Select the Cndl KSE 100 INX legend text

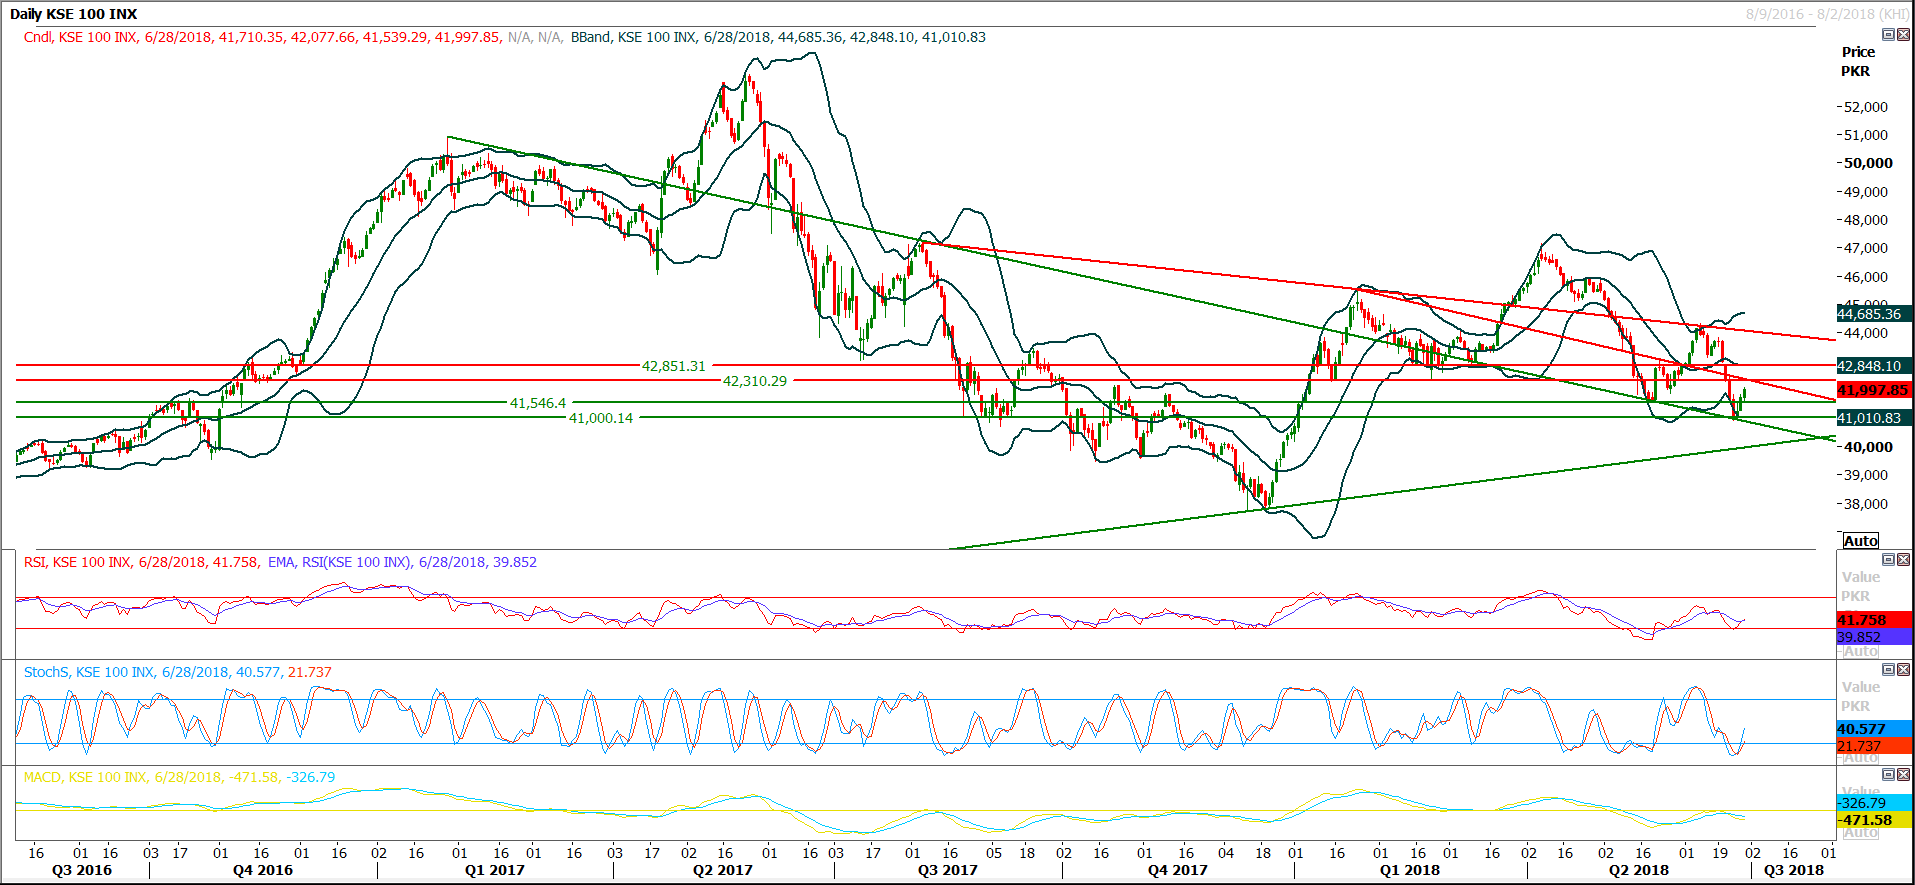[x=262, y=37]
